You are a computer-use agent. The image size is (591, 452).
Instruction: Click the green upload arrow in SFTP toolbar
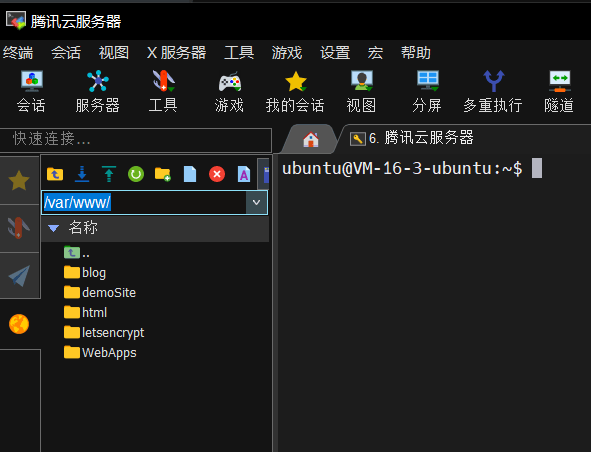click(109, 174)
